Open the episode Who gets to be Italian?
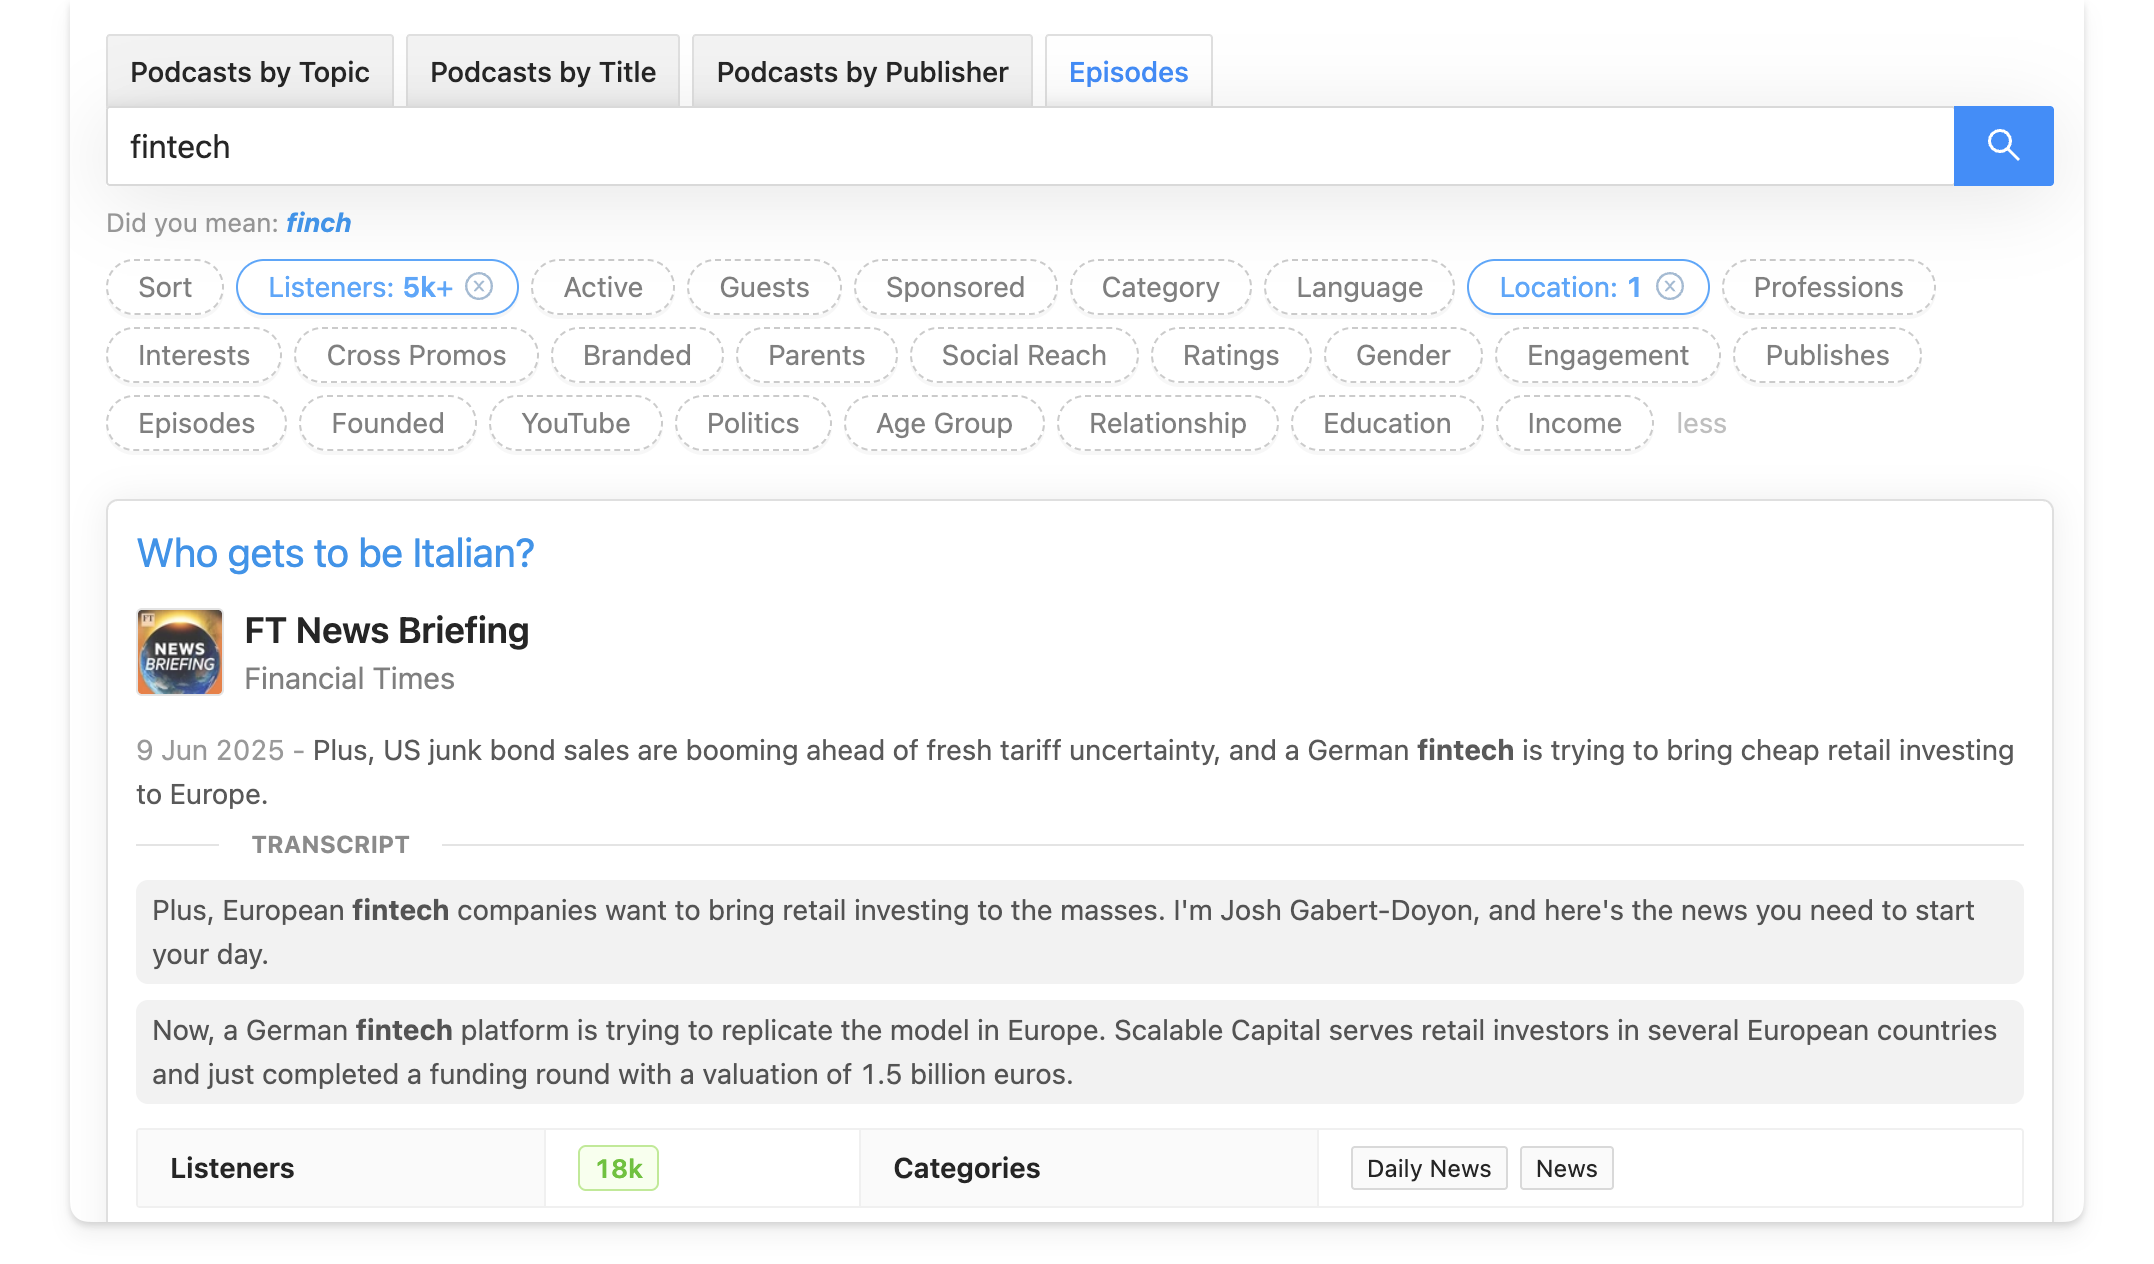The height and width of the screenshot is (1264, 2154). coord(335,553)
